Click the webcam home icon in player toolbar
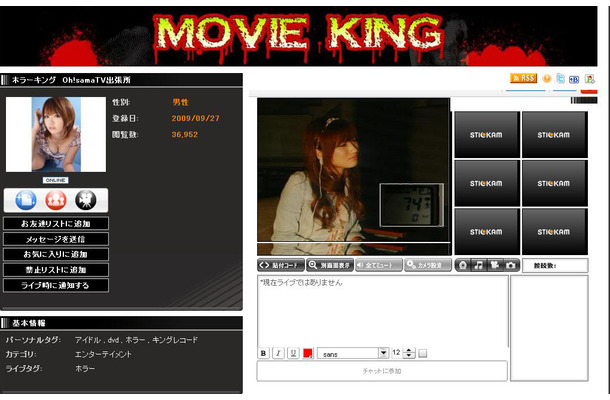Screen dimensions: 610x400 click(463, 265)
